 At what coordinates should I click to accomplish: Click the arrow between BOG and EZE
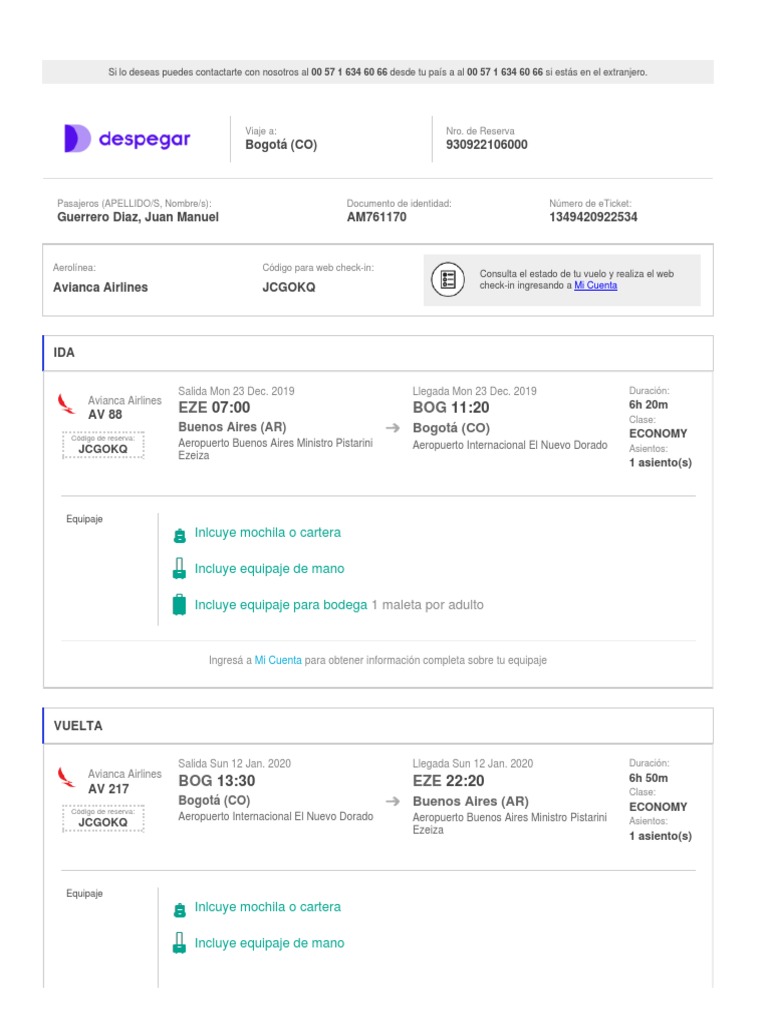pyautogui.click(x=393, y=802)
